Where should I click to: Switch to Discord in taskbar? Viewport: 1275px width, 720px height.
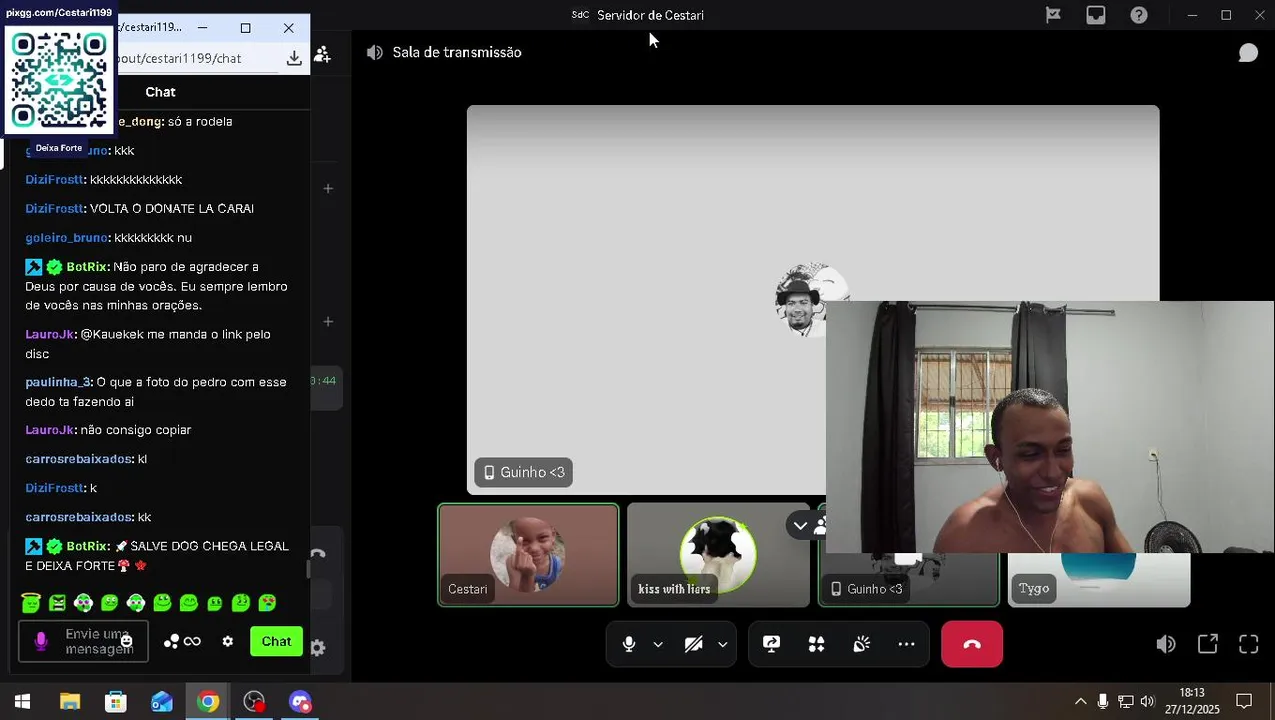click(300, 702)
